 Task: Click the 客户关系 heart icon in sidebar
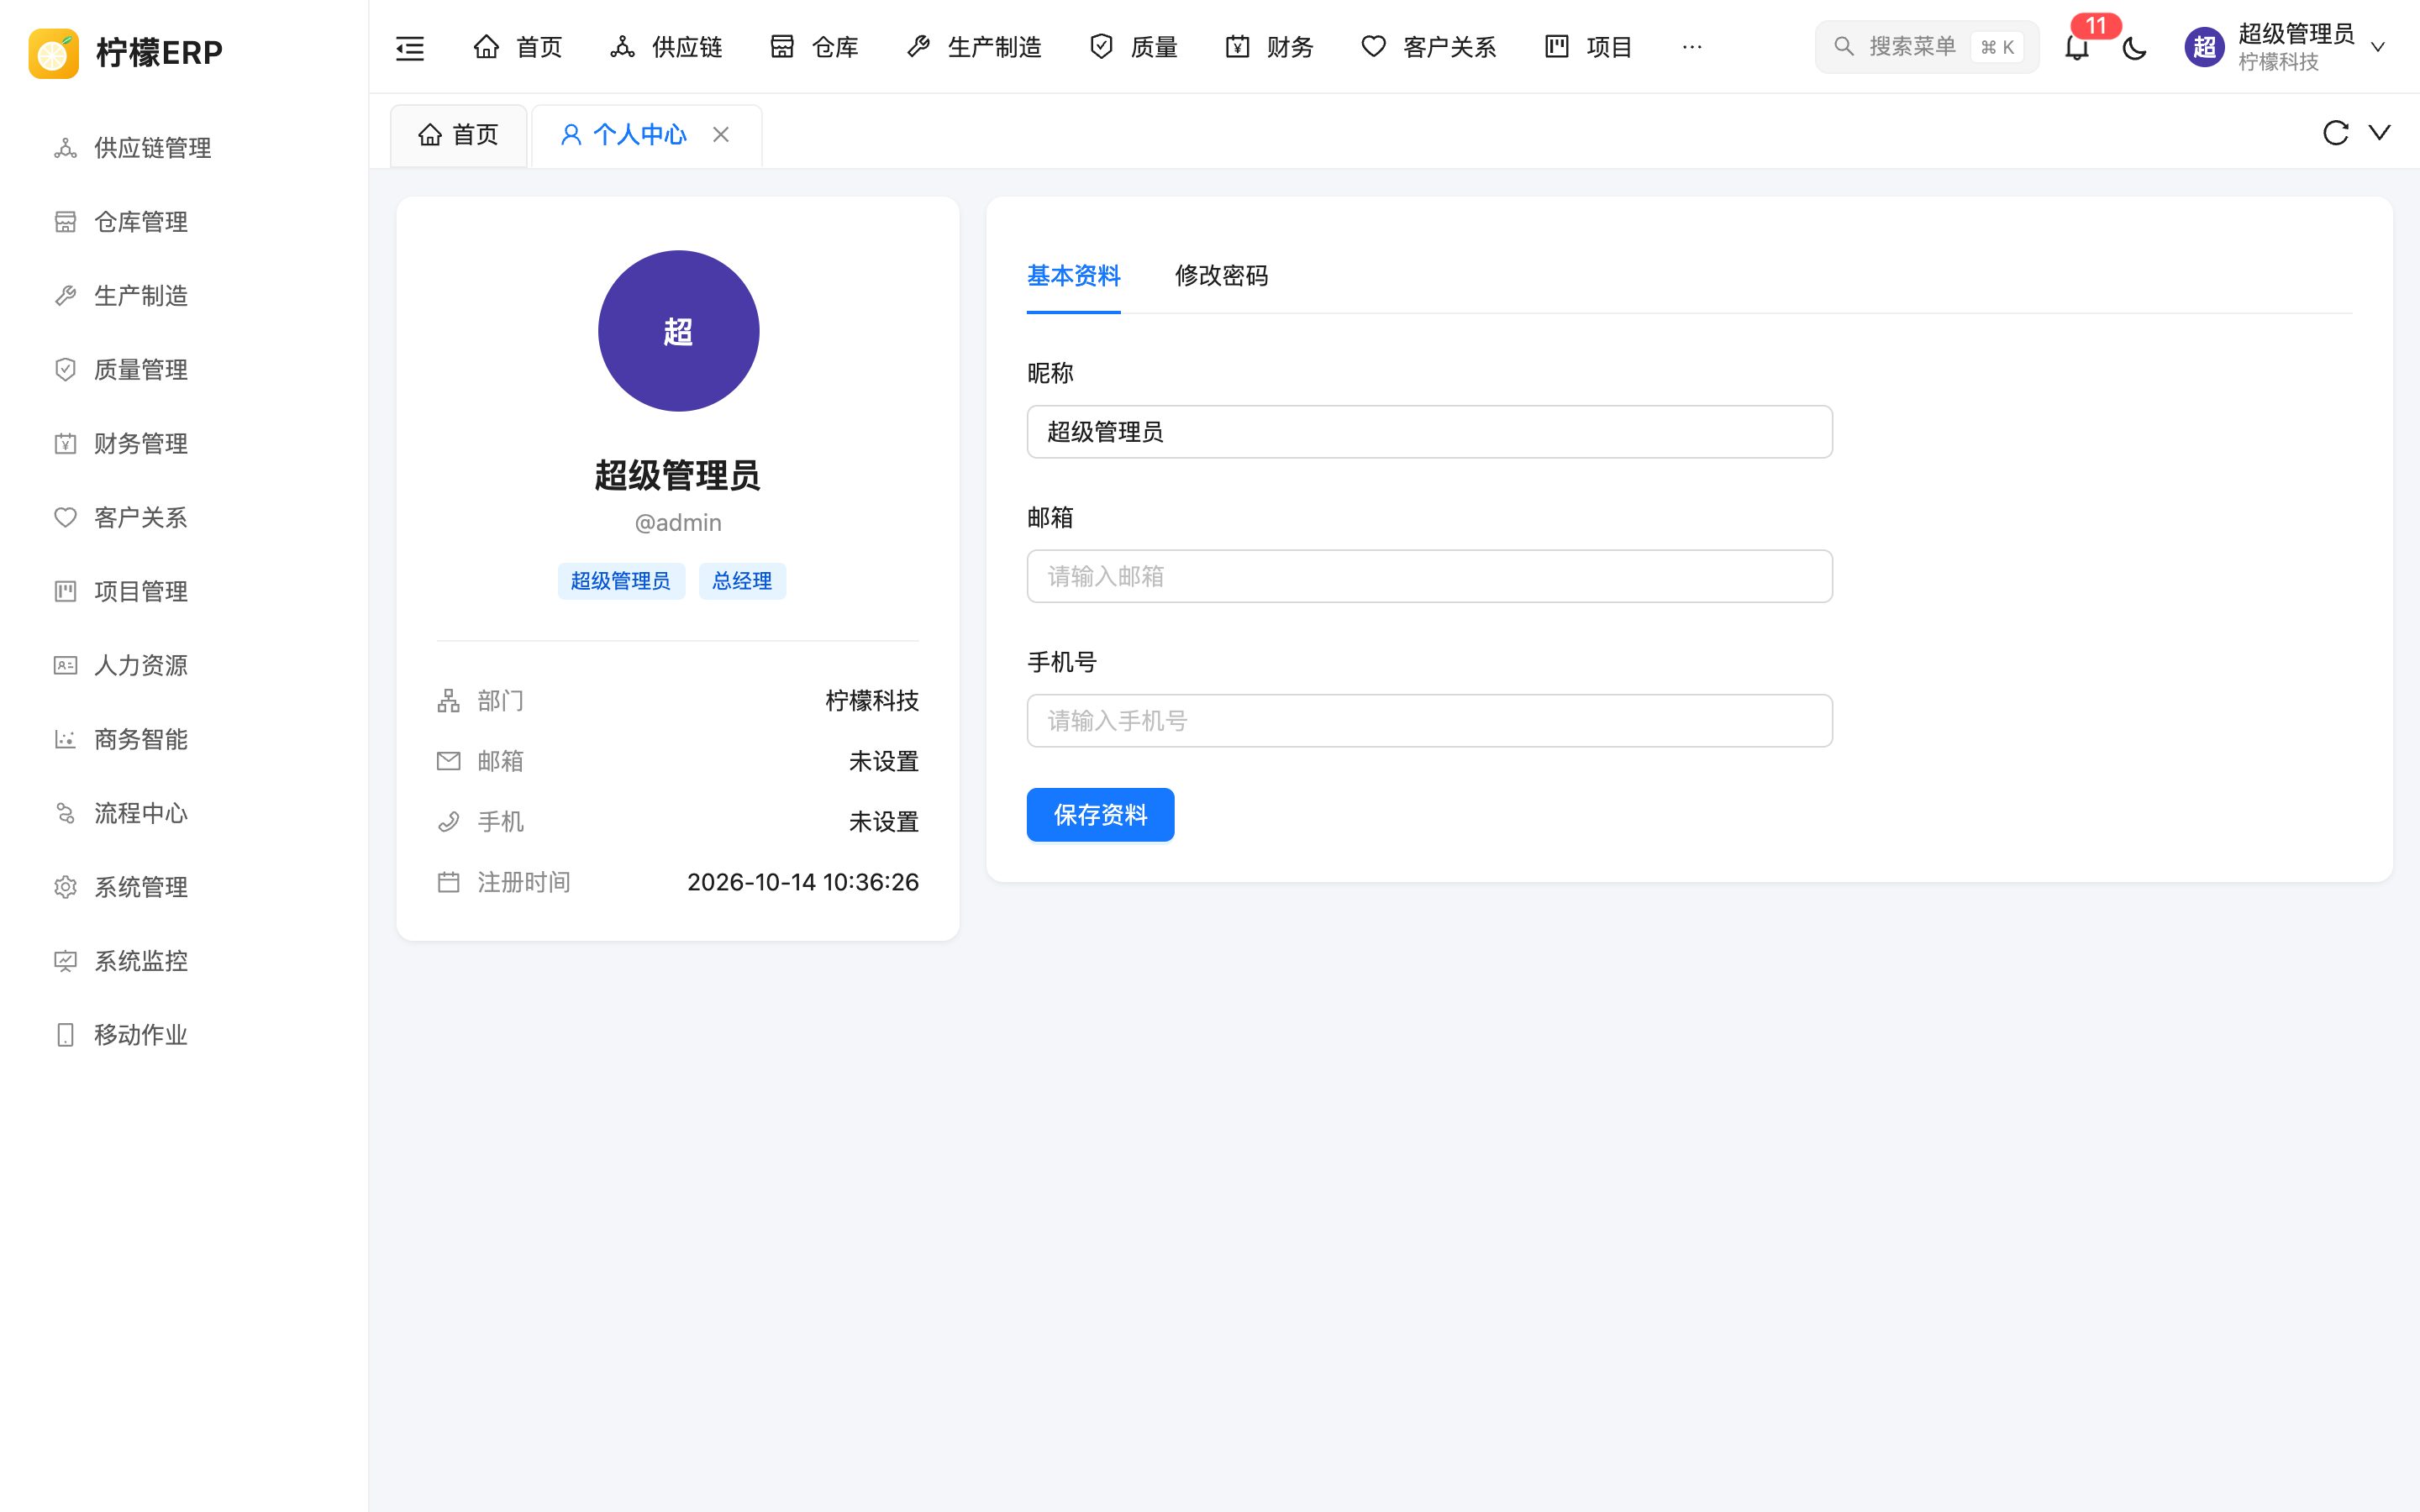(x=65, y=518)
